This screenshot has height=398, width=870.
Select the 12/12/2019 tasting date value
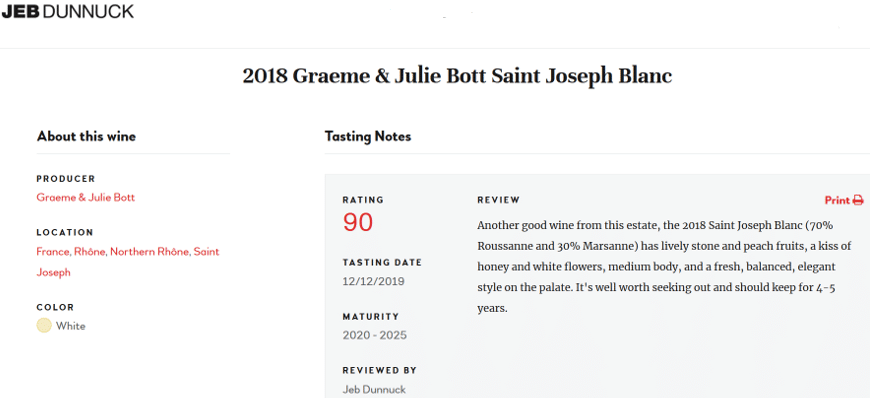(373, 281)
